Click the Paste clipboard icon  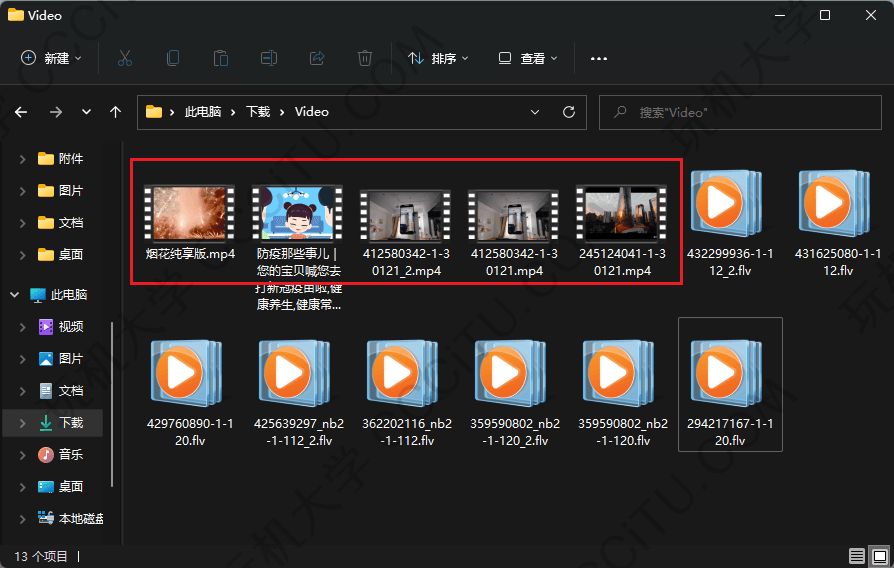221,58
